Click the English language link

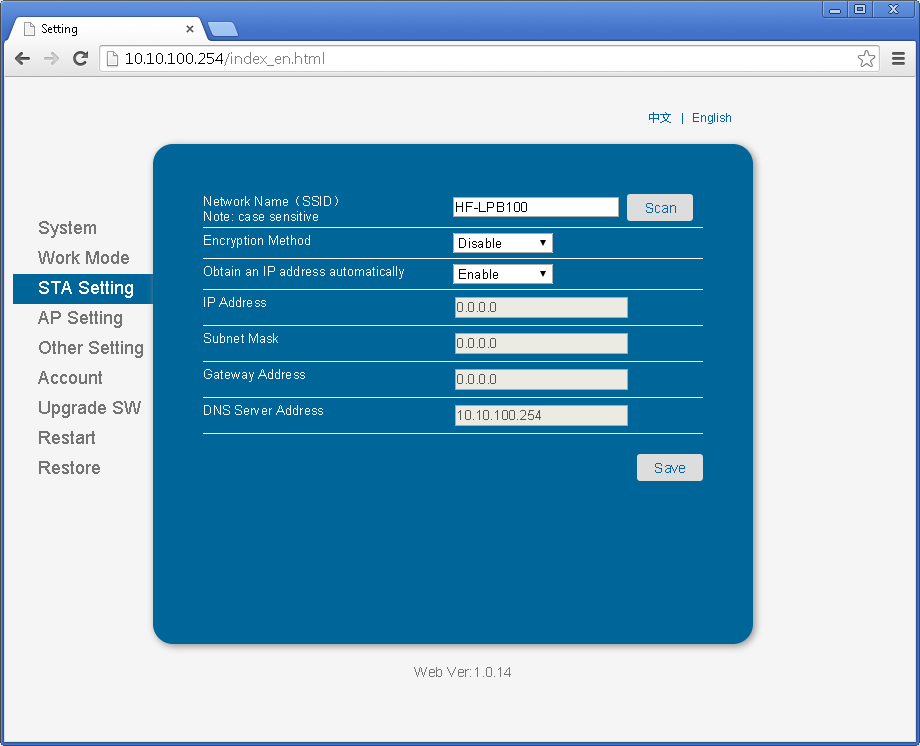click(x=711, y=117)
